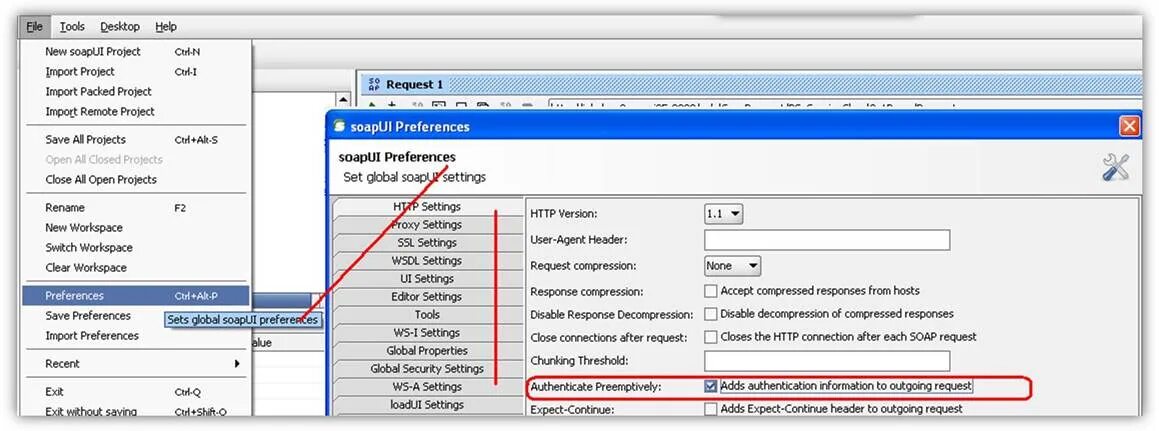Click the Request 1 window title
Screen dimensions: 1159x431
[x=415, y=84]
